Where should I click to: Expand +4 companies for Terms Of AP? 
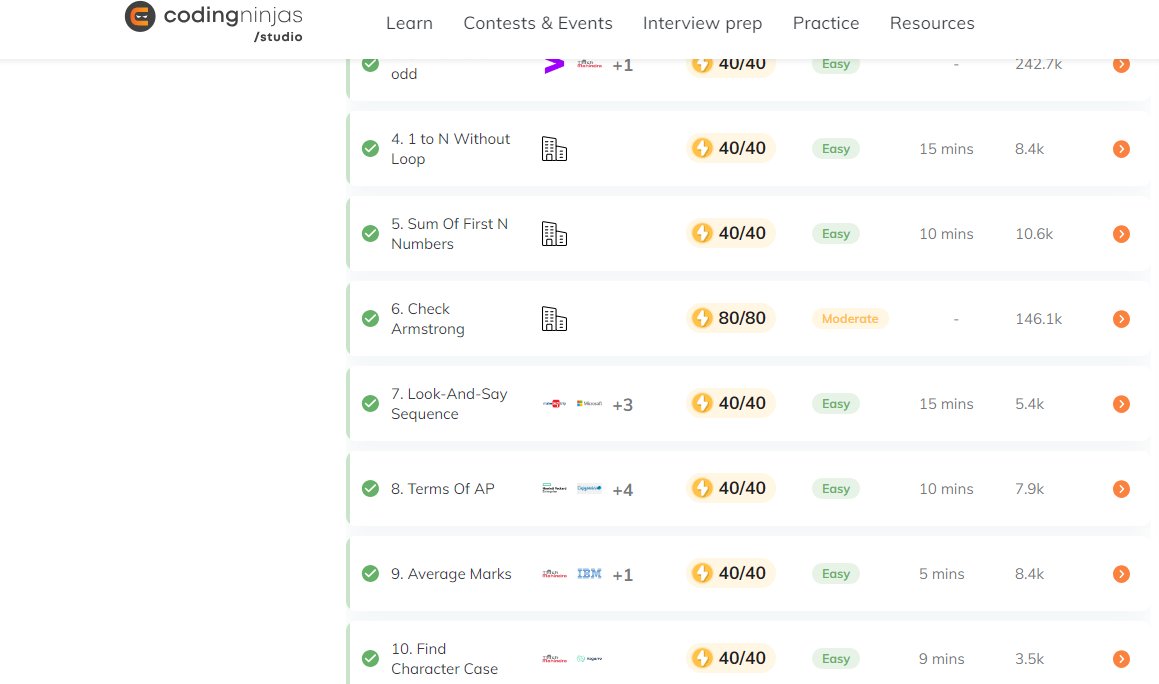point(622,490)
